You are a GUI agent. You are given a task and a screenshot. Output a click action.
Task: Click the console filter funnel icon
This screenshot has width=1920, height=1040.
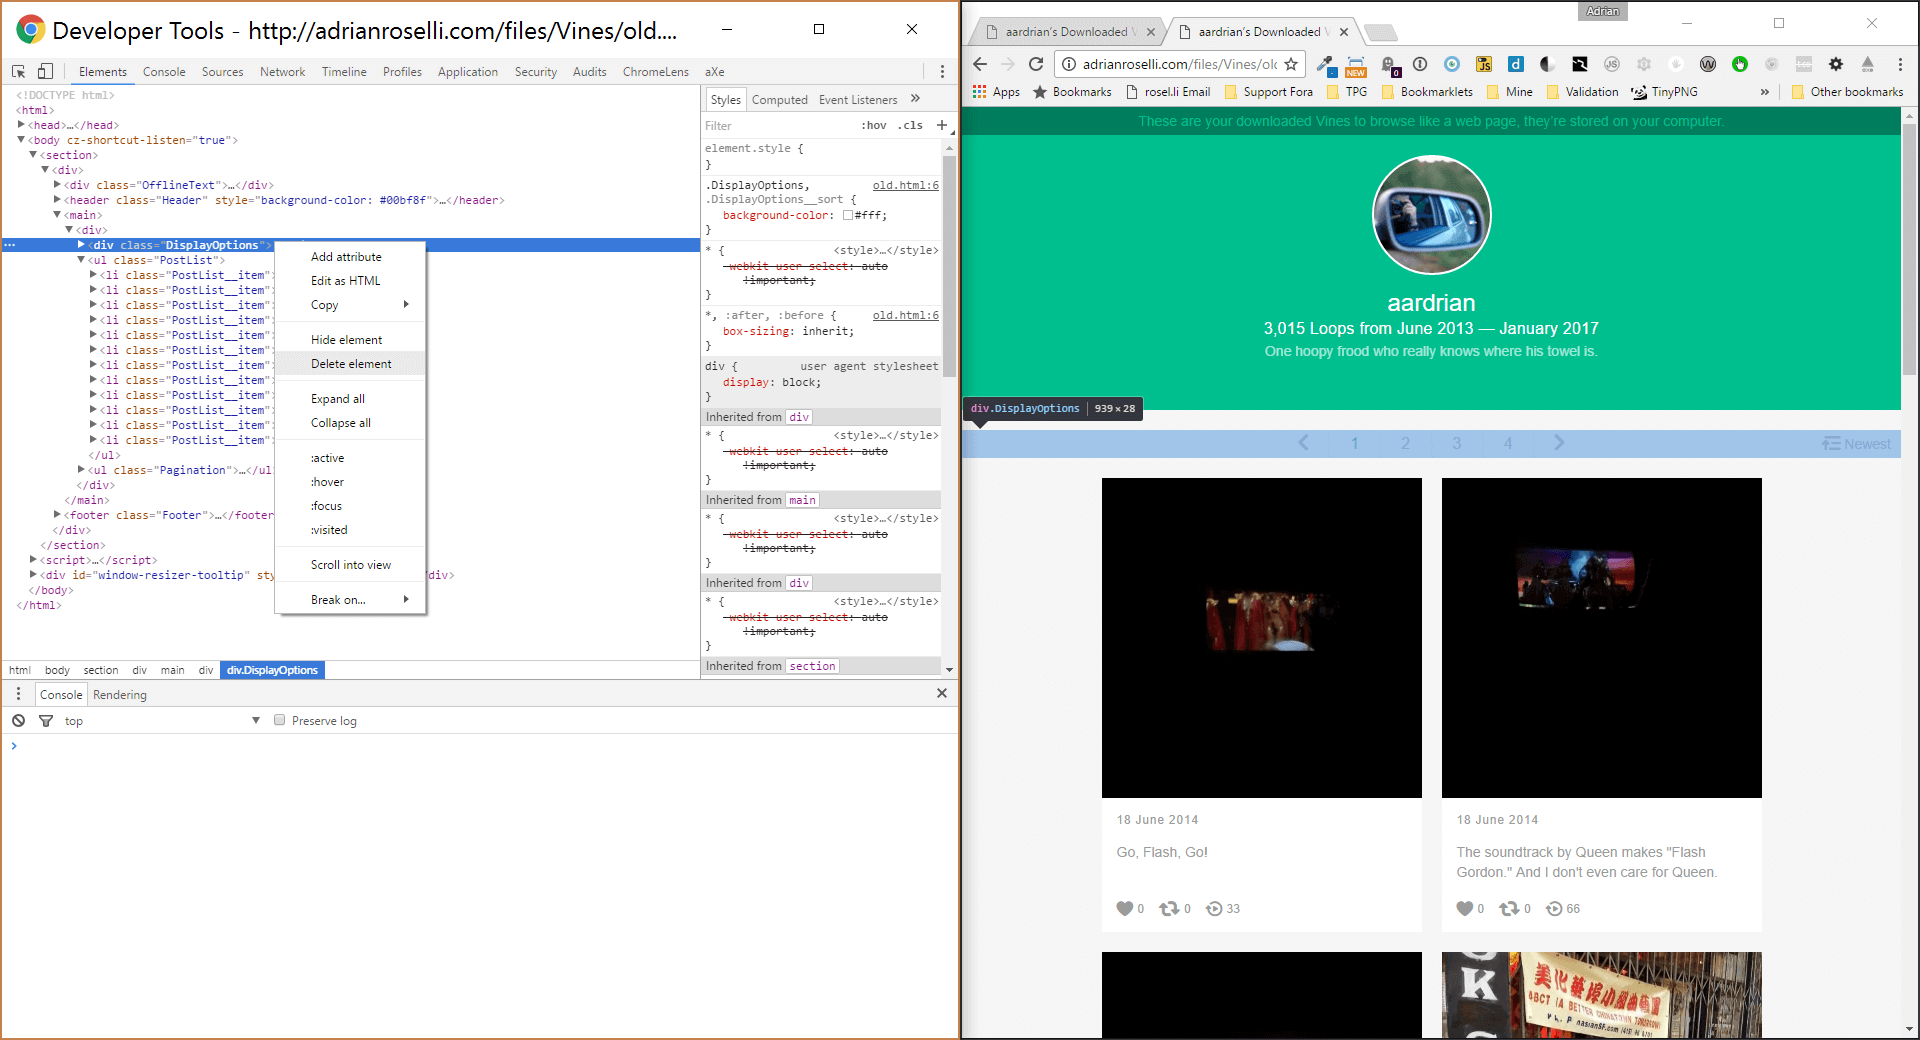click(x=45, y=720)
